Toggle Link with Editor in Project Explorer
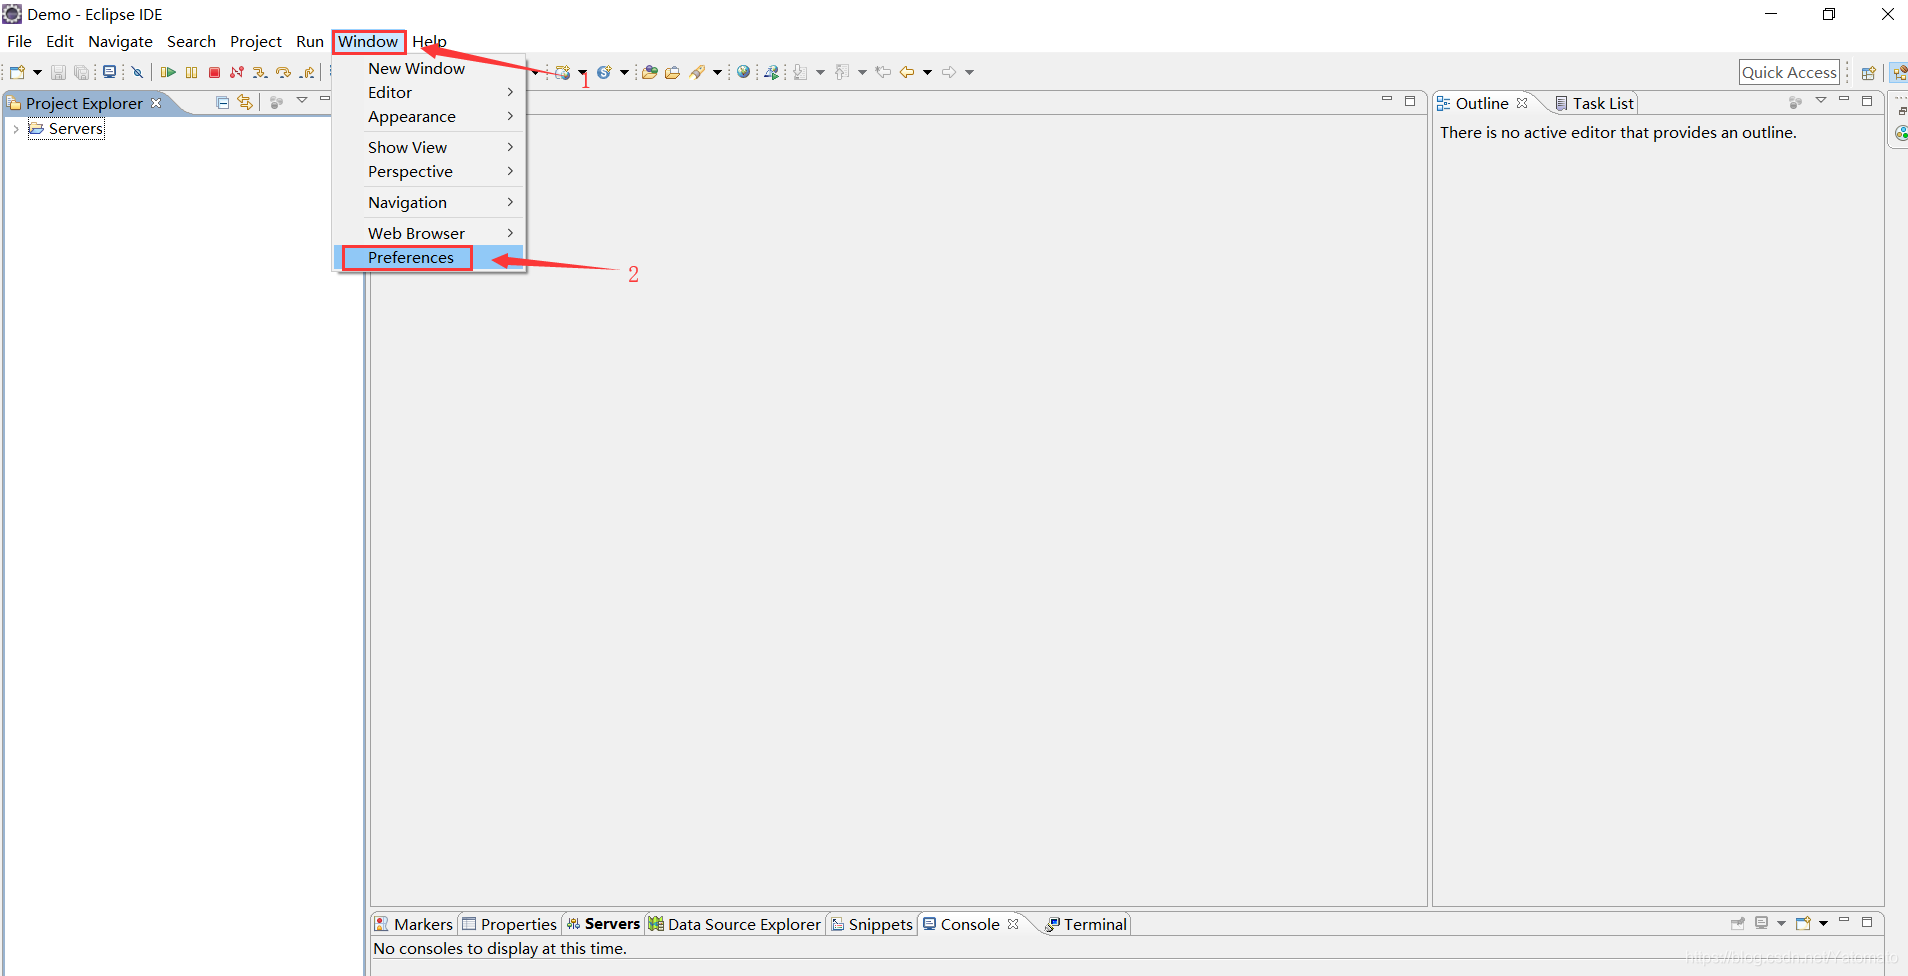Viewport: 1908px width, 976px height. pyautogui.click(x=245, y=103)
